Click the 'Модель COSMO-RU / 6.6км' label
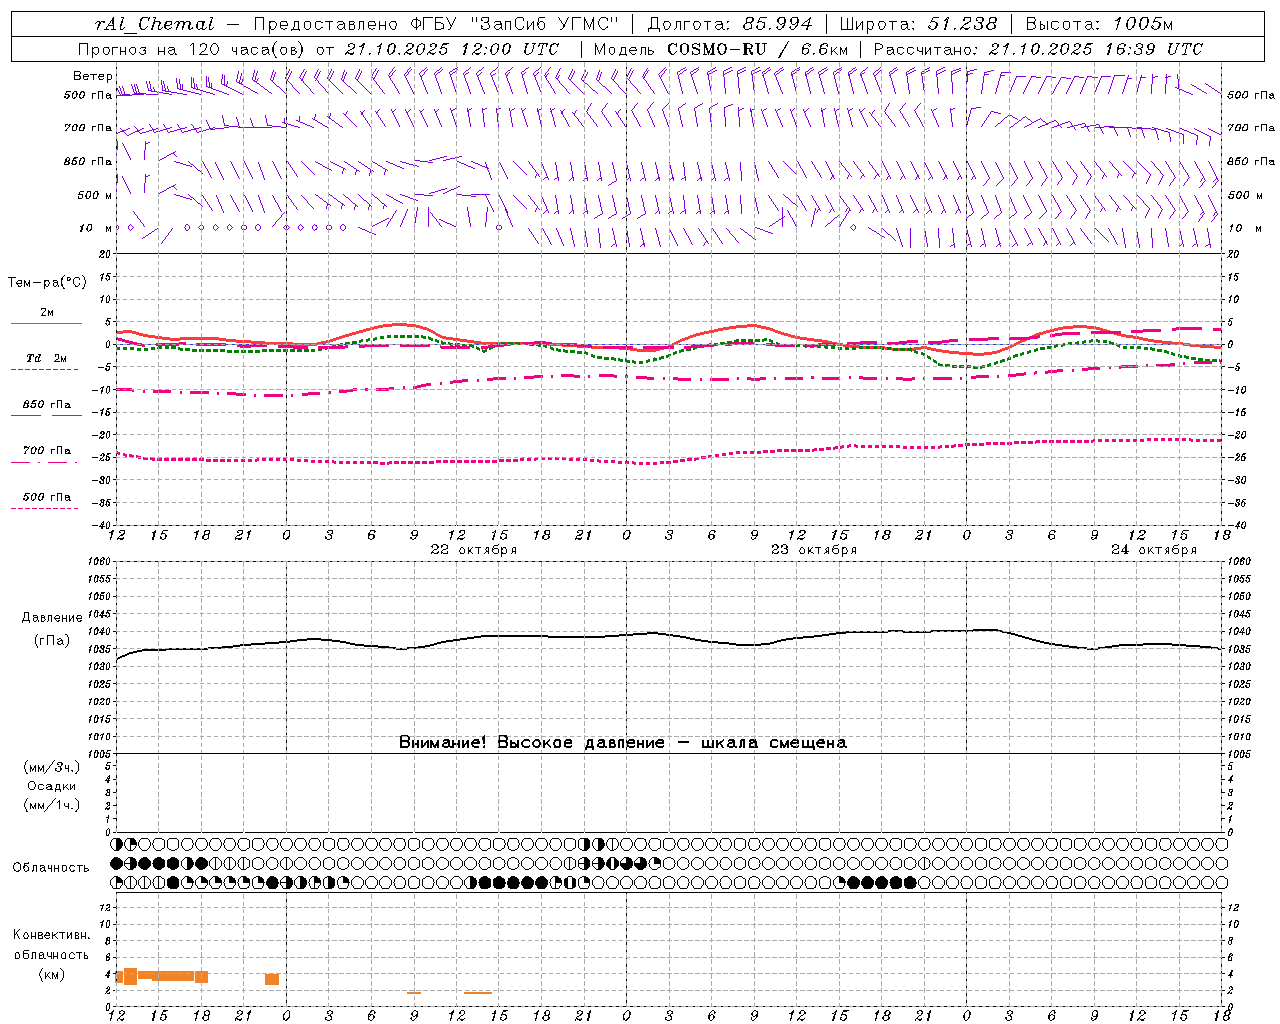Image resolution: width=1280 pixels, height=1024 pixels. [721, 49]
